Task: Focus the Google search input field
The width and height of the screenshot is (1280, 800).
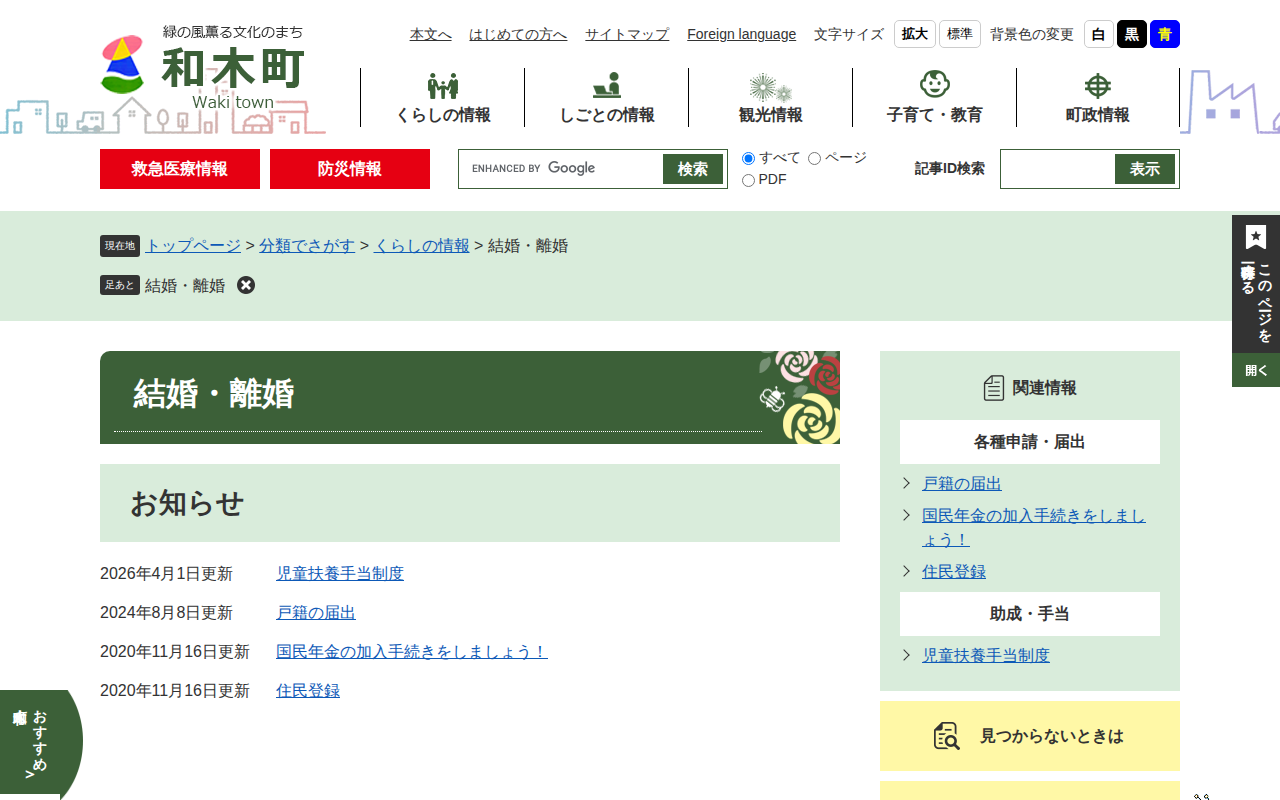Action: [562, 169]
